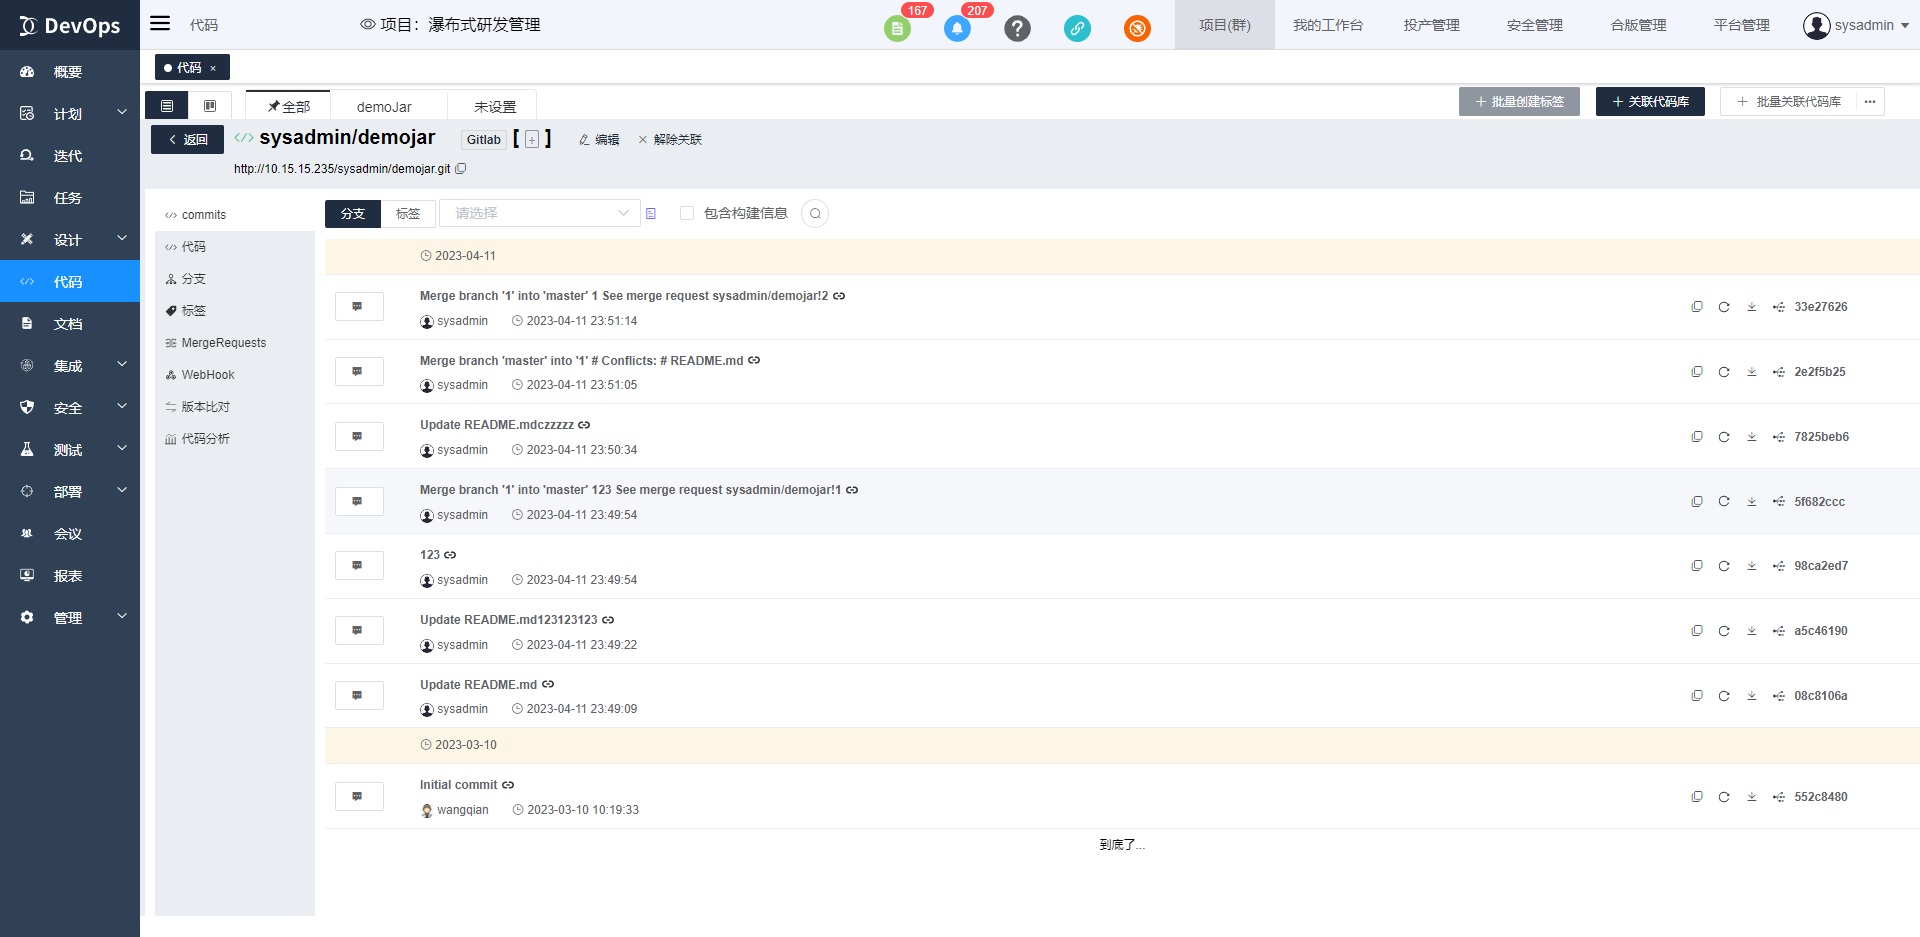Toggle the hamburger menu to collapse sidebar
The height and width of the screenshot is (937, 1920).
coord(160,24)
